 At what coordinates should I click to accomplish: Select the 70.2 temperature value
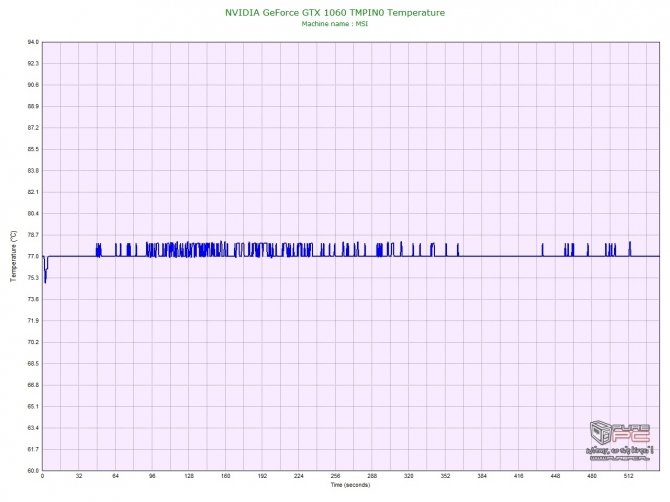point(33,342)
